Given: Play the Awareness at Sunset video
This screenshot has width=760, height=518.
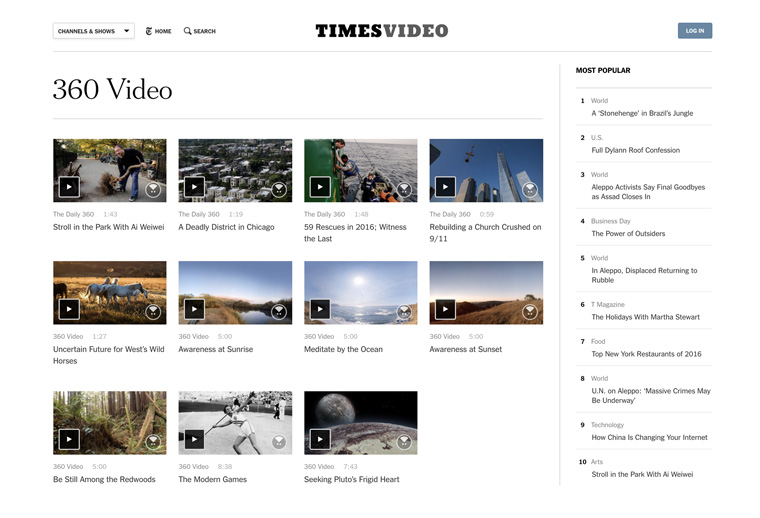Looking at the screenshot, I should click(445, 309).
